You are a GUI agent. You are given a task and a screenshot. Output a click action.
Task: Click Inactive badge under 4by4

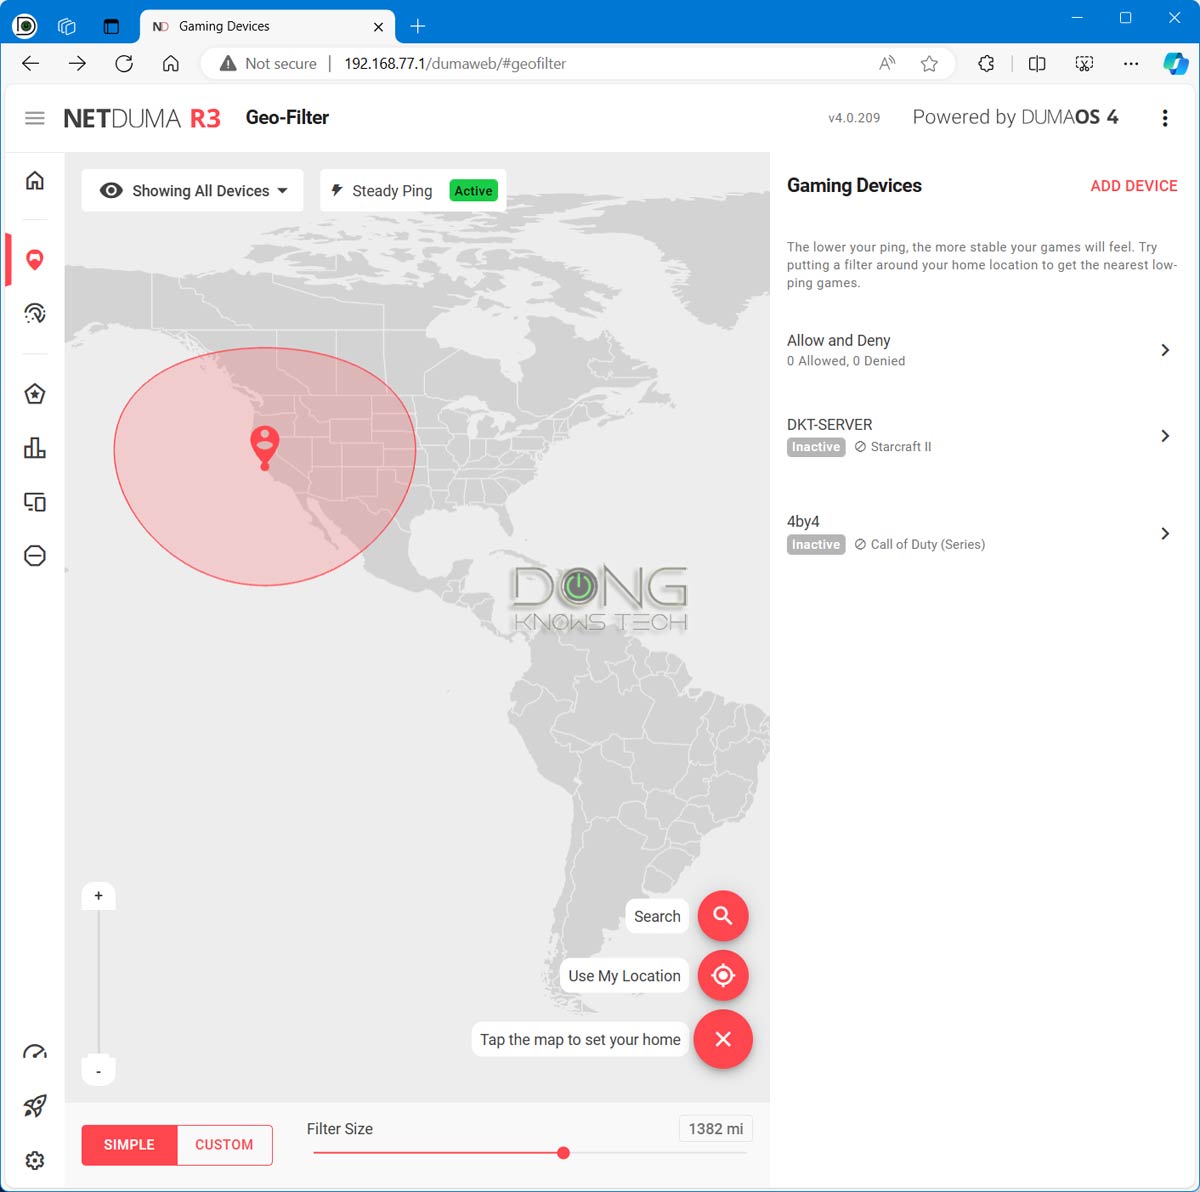tap(816, 545)
